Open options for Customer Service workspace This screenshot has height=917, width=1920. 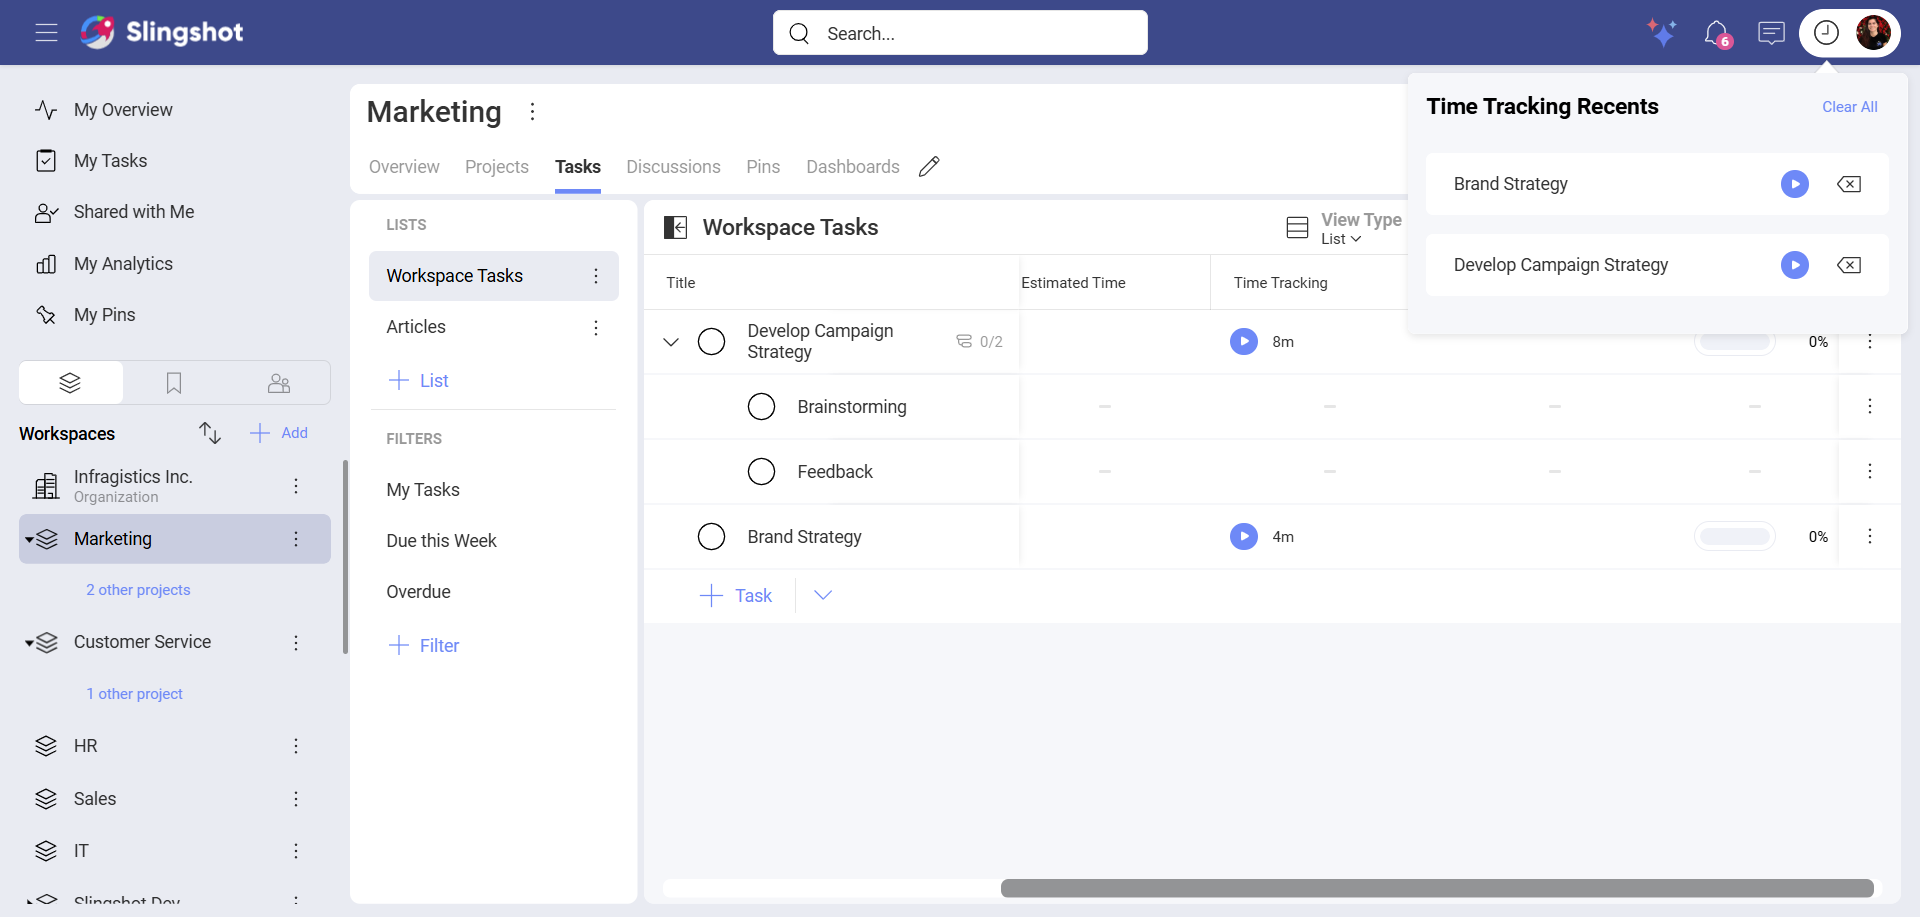[296, 643]
